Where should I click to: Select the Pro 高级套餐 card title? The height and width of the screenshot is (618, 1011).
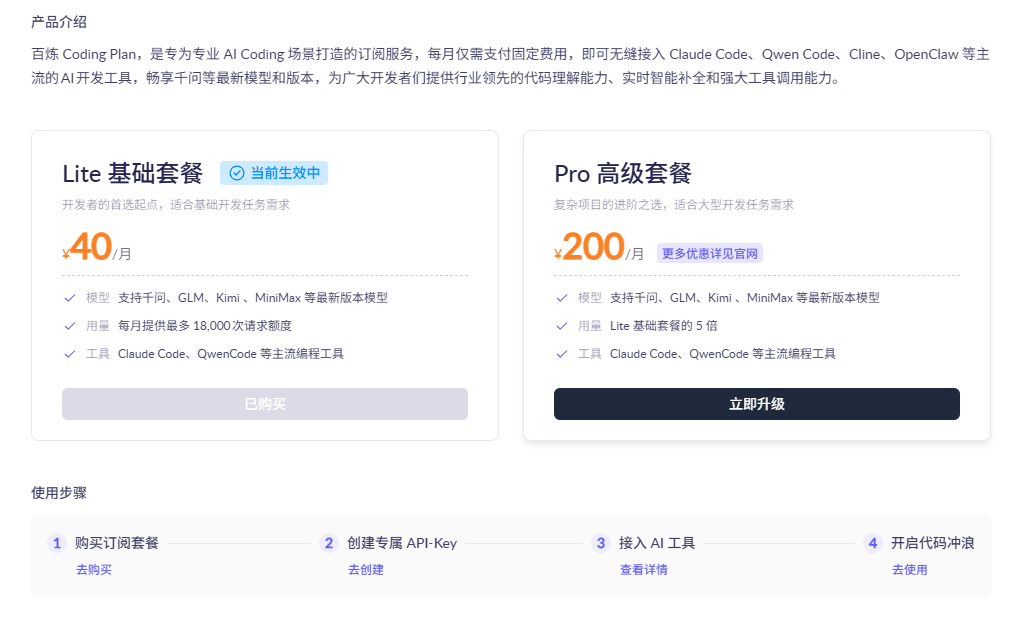click(623, 173)
